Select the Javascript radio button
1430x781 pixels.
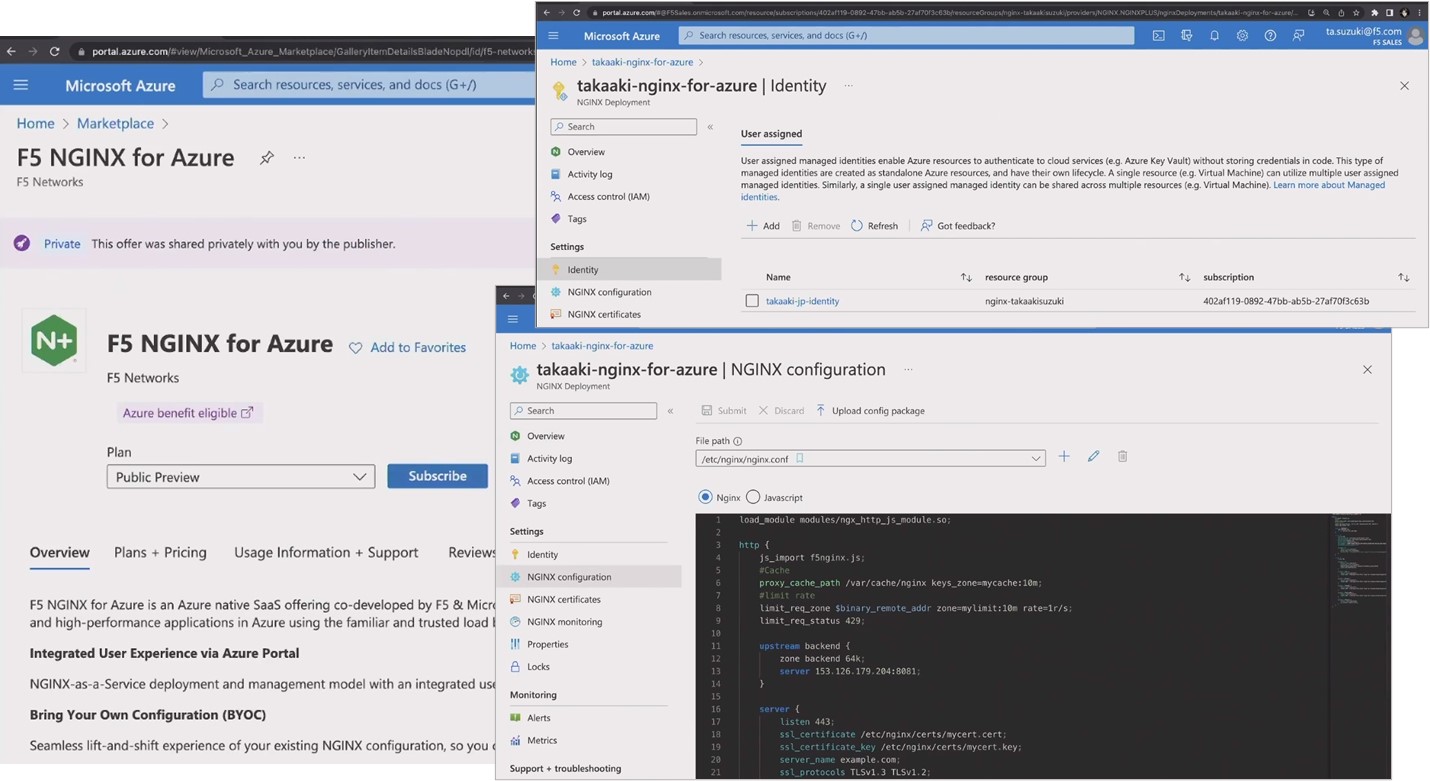(x=753, y=497)
